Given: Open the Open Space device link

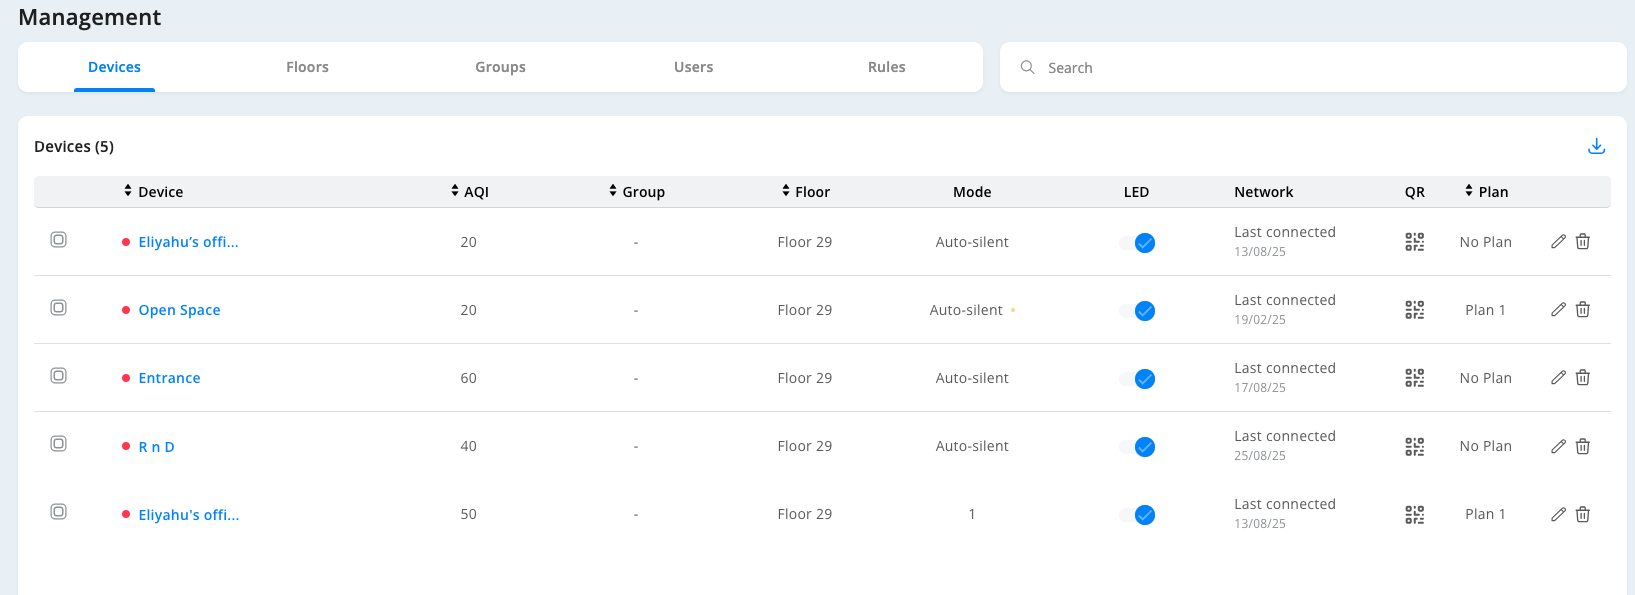Looking at the screenshot, I should click(179, 310).
